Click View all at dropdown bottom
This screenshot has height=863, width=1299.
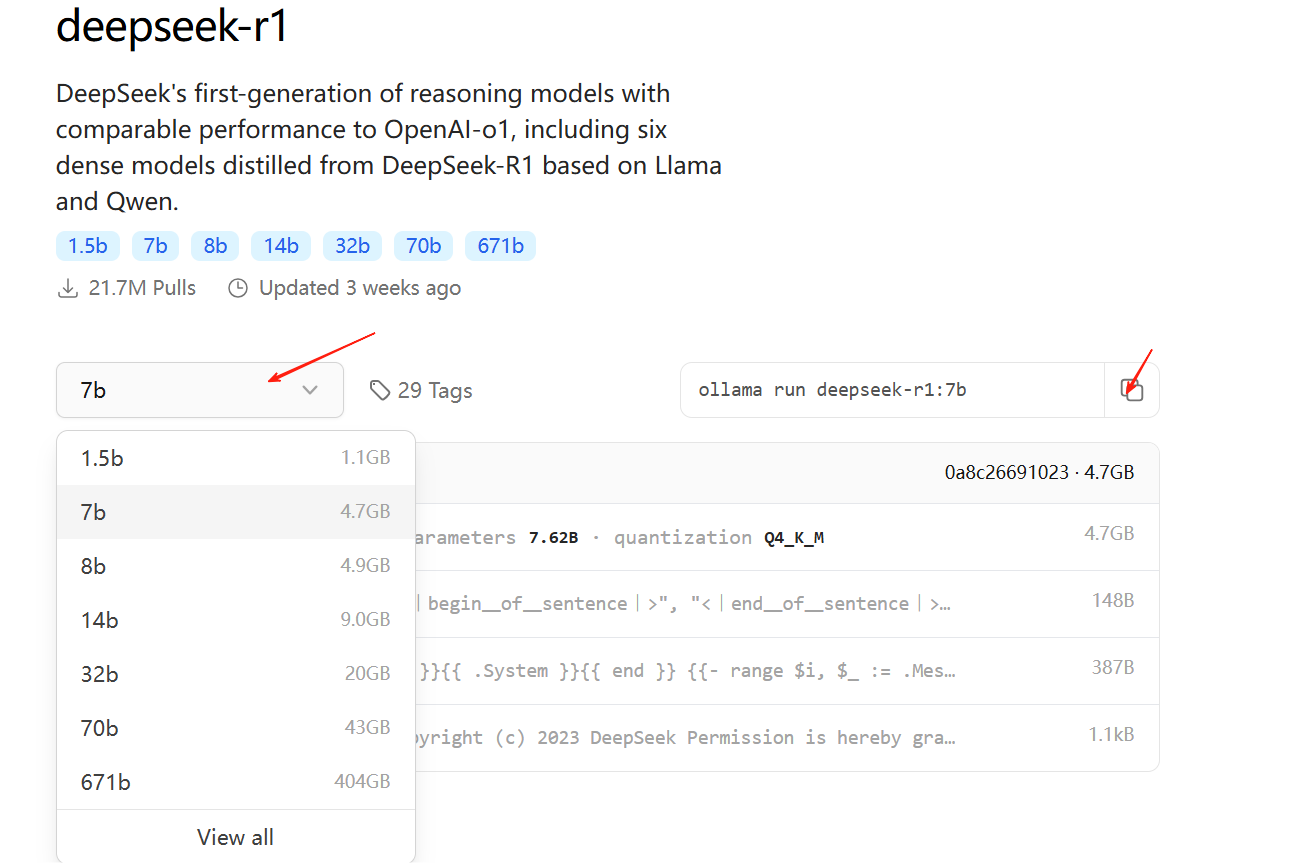point(236,837)
